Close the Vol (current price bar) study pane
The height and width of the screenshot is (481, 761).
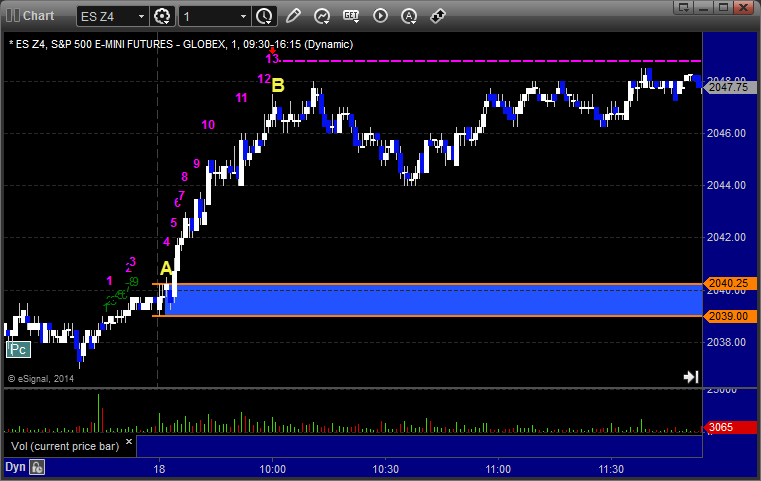click(129, 442)
